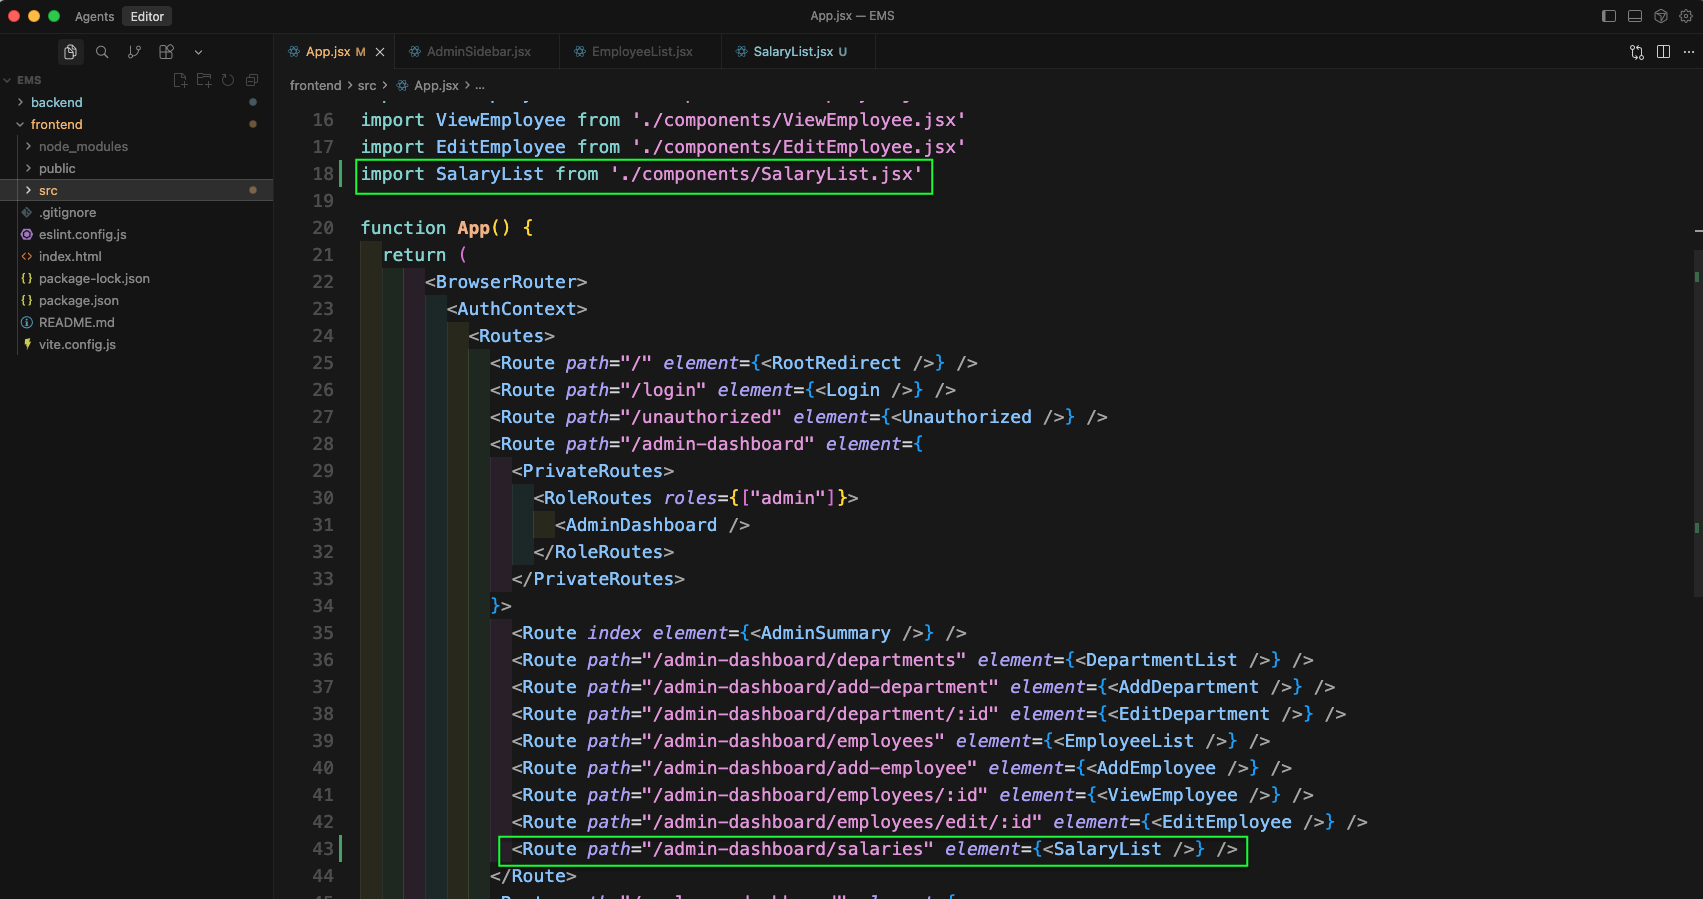Screen dimensions: 1703x899
Task: Switch to the Agents mode
Action: (94, 16)
